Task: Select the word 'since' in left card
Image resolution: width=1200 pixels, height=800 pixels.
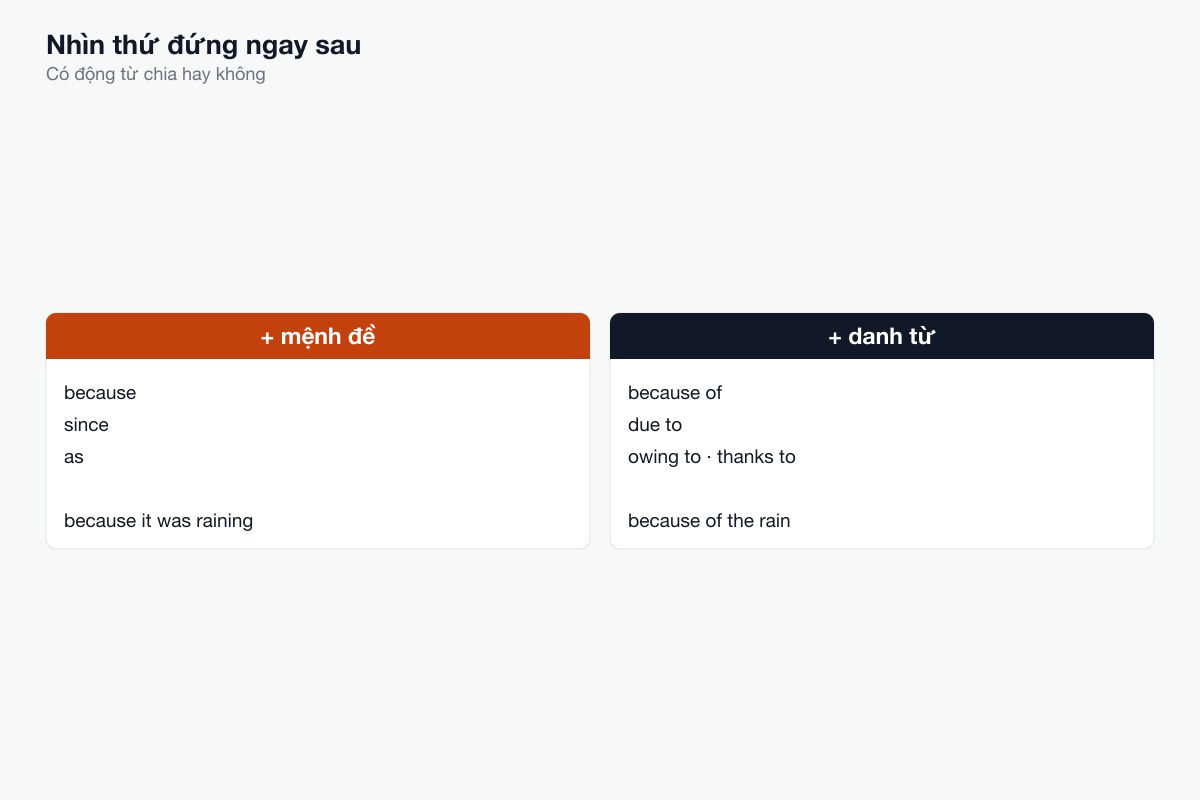Action: click(x=86, y=425)
